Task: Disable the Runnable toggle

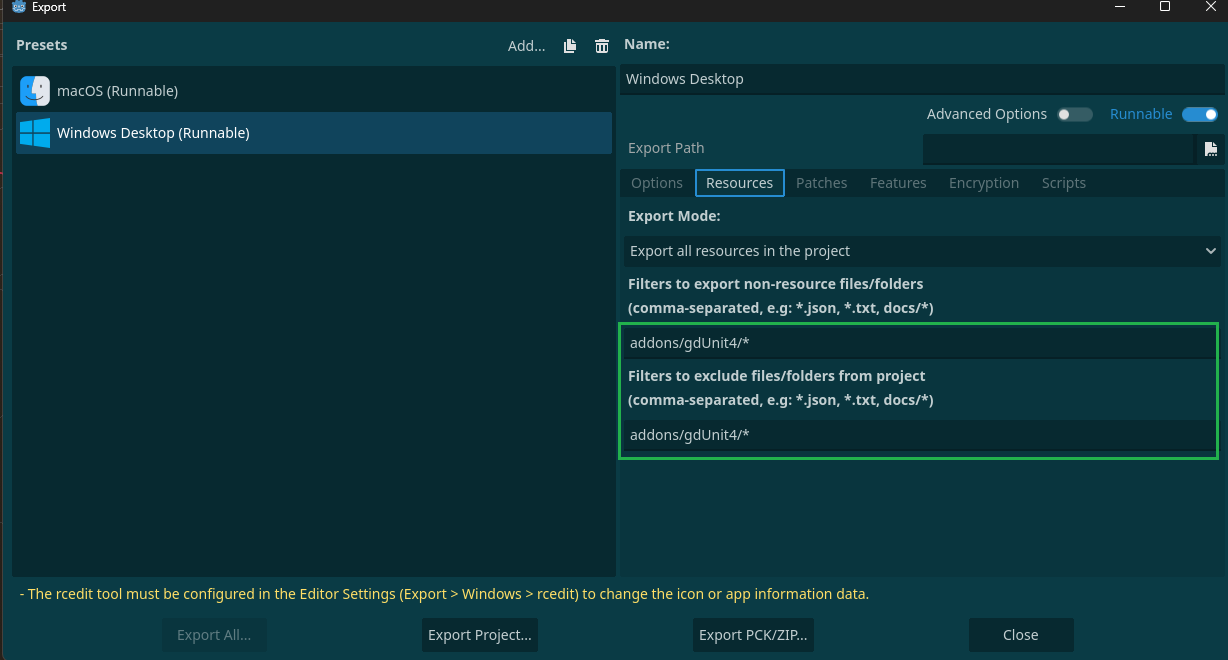Action: [x=1199, y=115]
